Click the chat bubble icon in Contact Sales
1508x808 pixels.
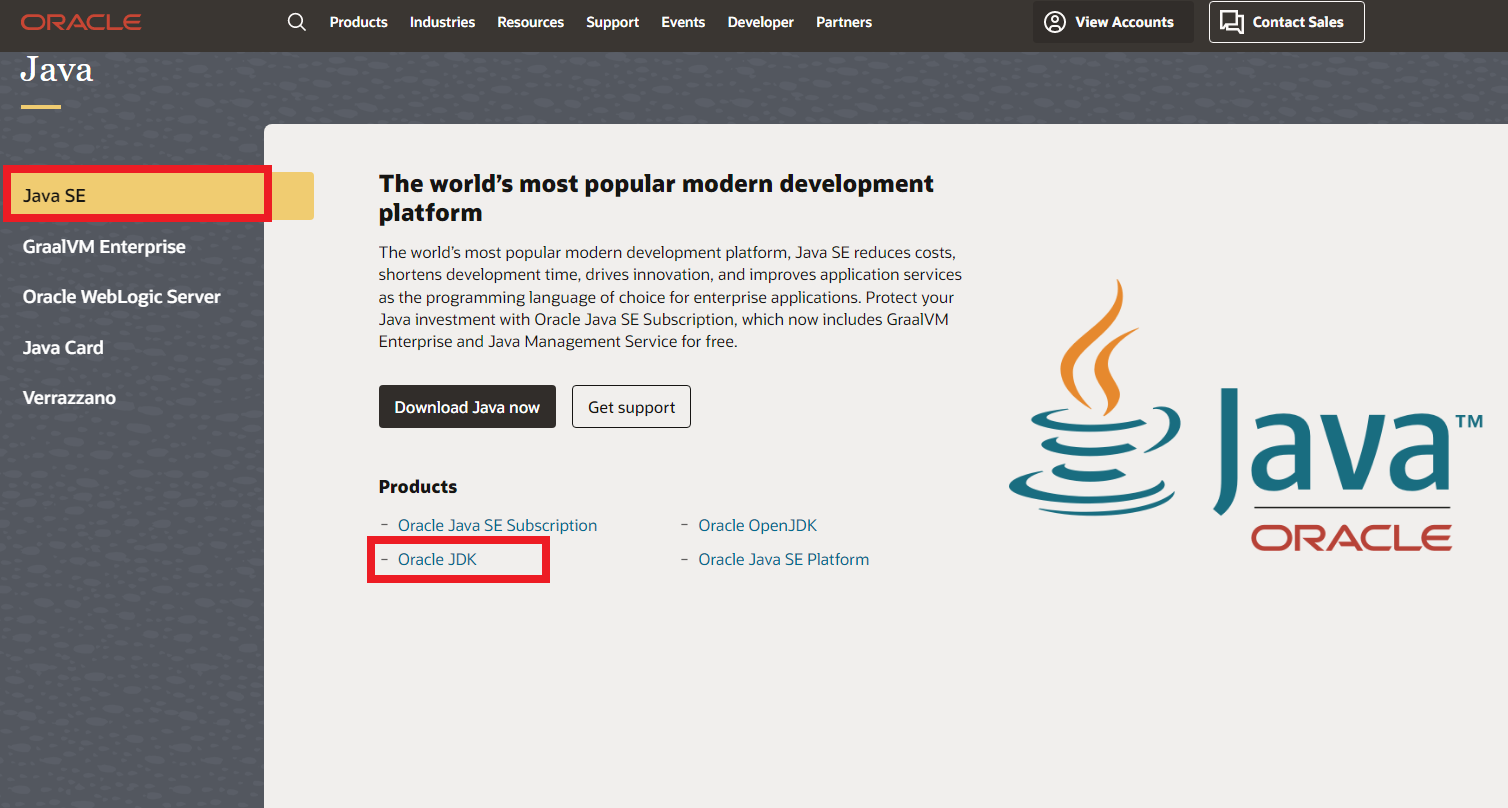[x=1232, y=22]
